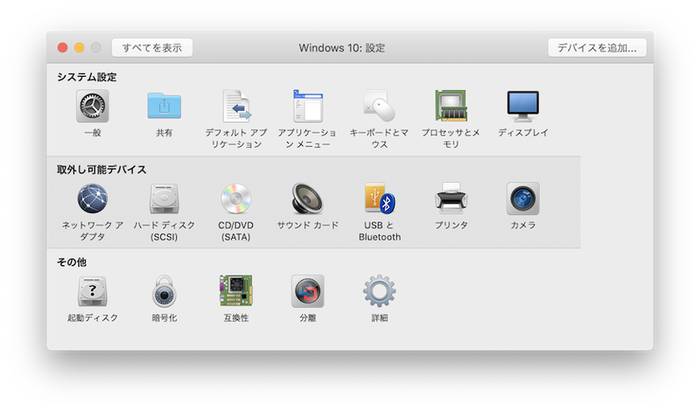The height and width of the screenshot is (412, 700).
Task: Open 暗号化 encryption lock icon
Action: coord(164,291)
